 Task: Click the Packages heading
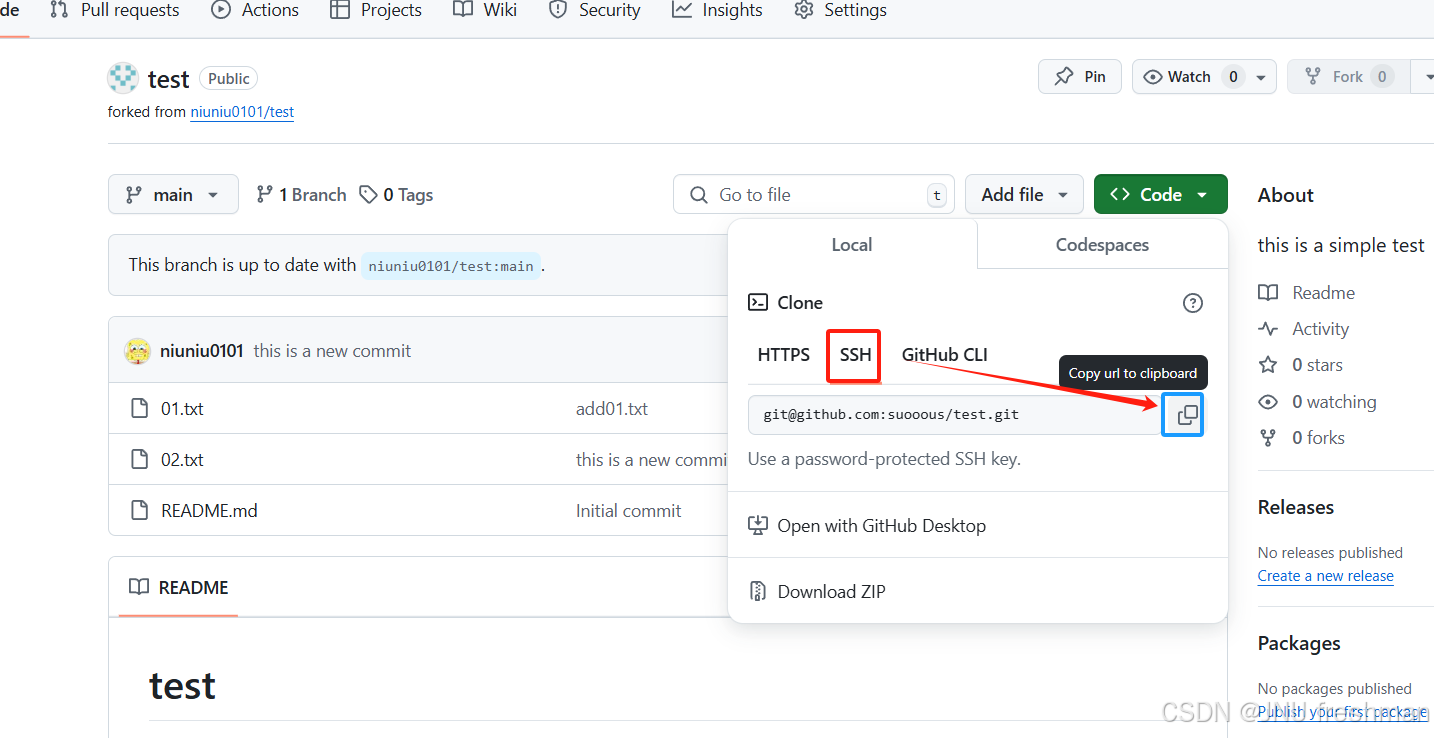(x=1299, y=643)
